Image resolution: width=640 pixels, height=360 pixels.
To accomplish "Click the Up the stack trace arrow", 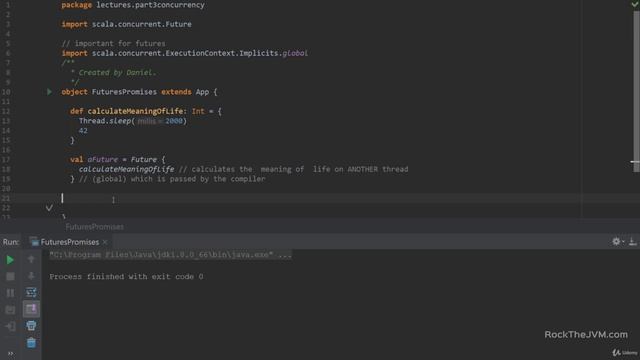I will tap(31, 259).
